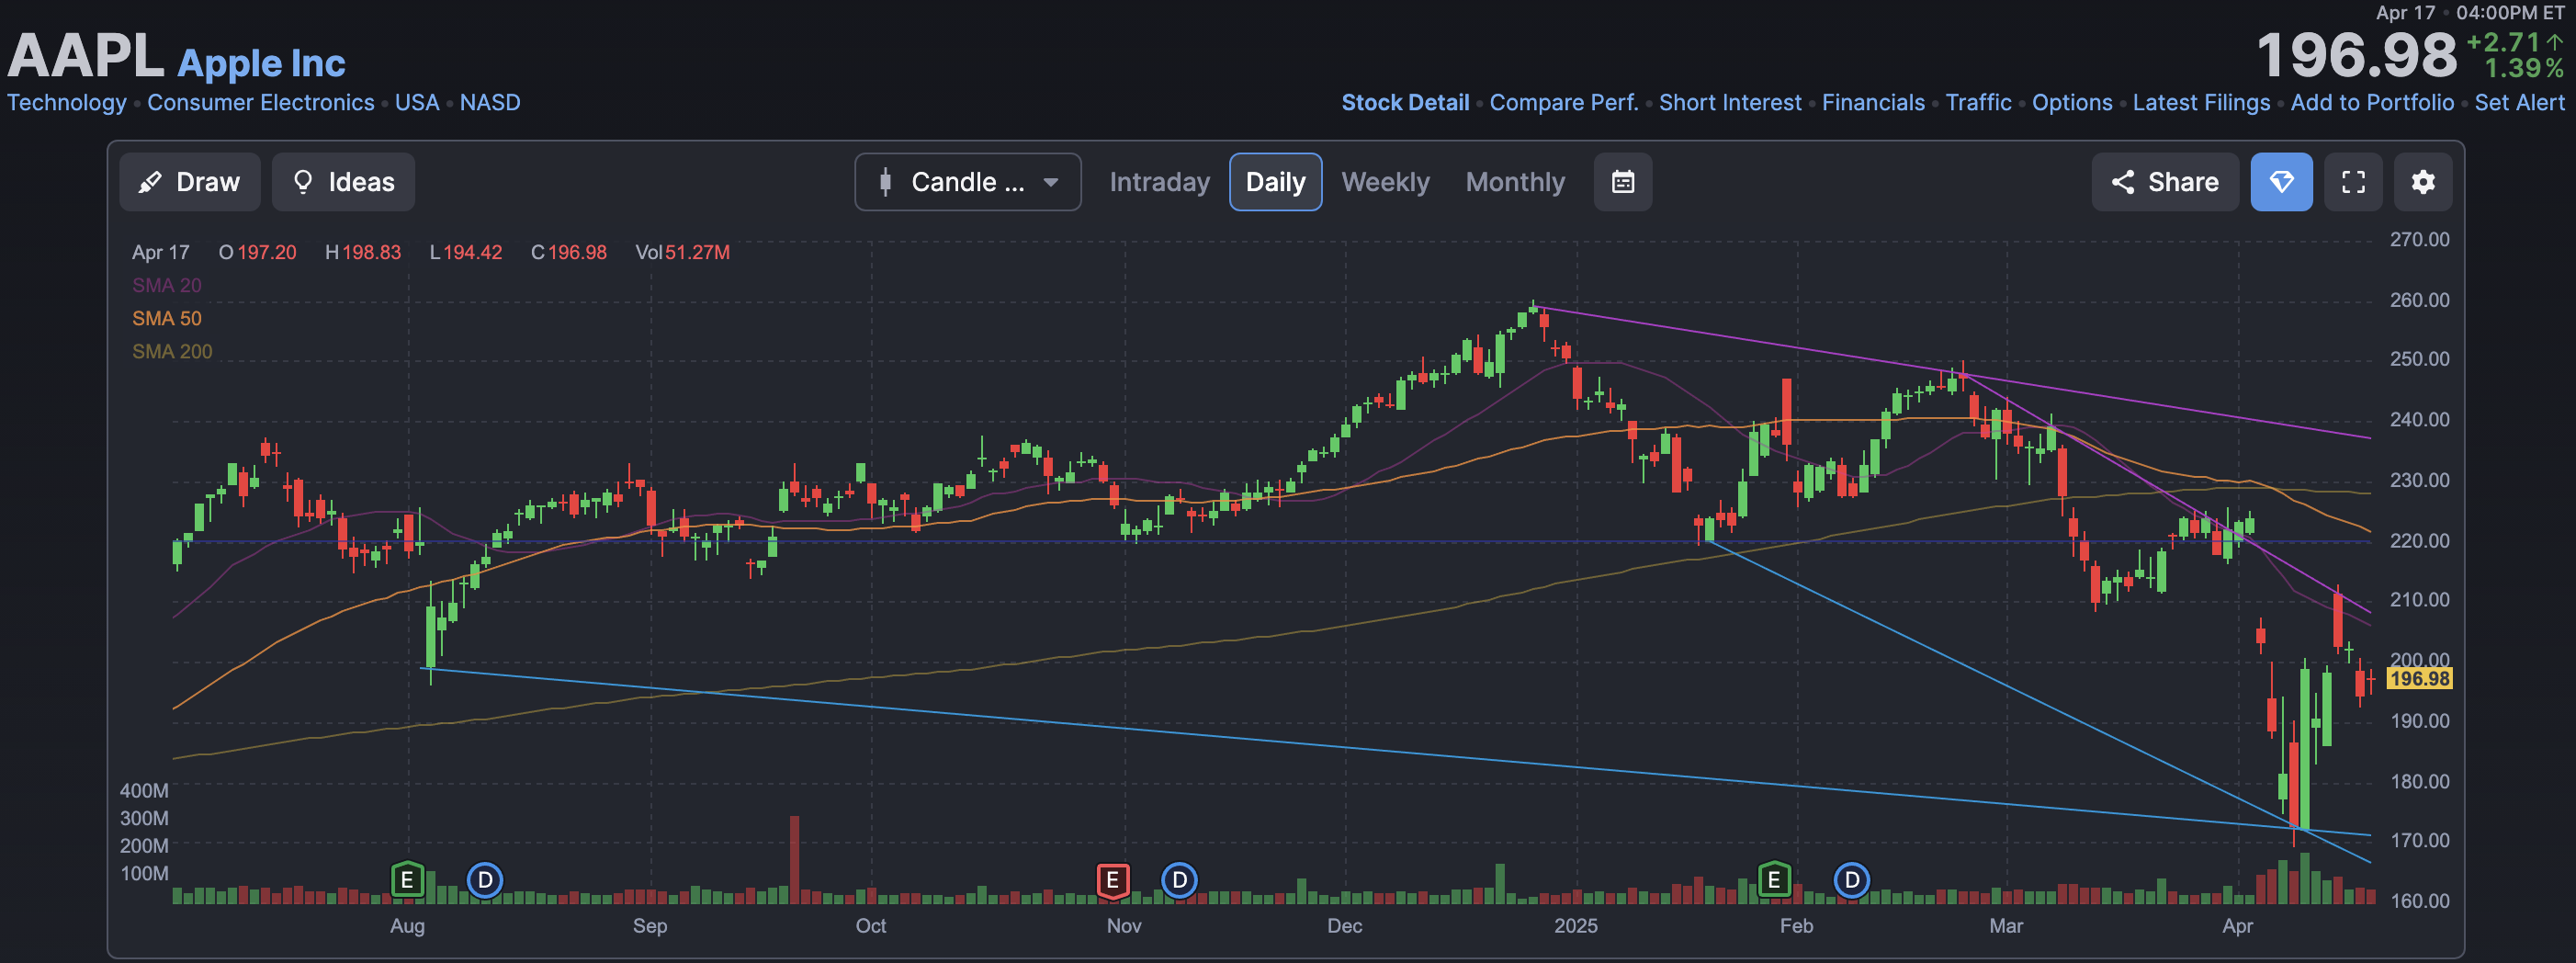Open the Apple Inc company link

[x=261, y=63]
